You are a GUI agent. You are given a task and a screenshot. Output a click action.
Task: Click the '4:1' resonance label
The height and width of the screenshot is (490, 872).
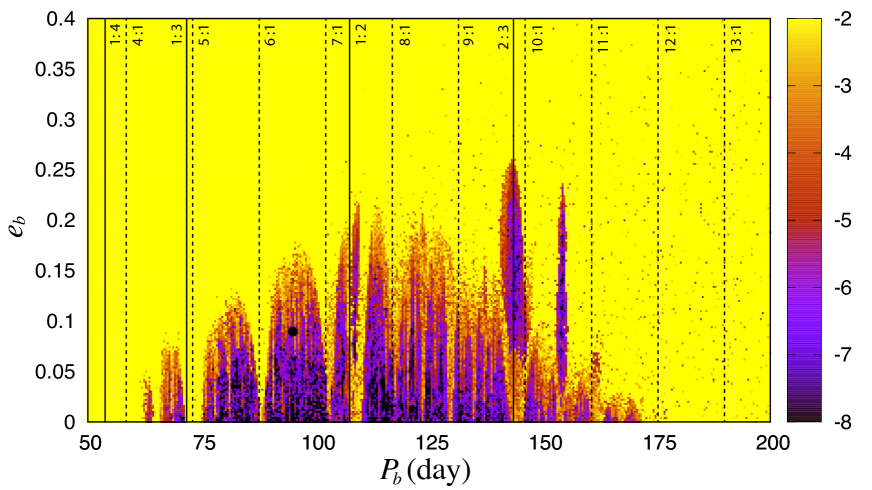tap(137, 34)
